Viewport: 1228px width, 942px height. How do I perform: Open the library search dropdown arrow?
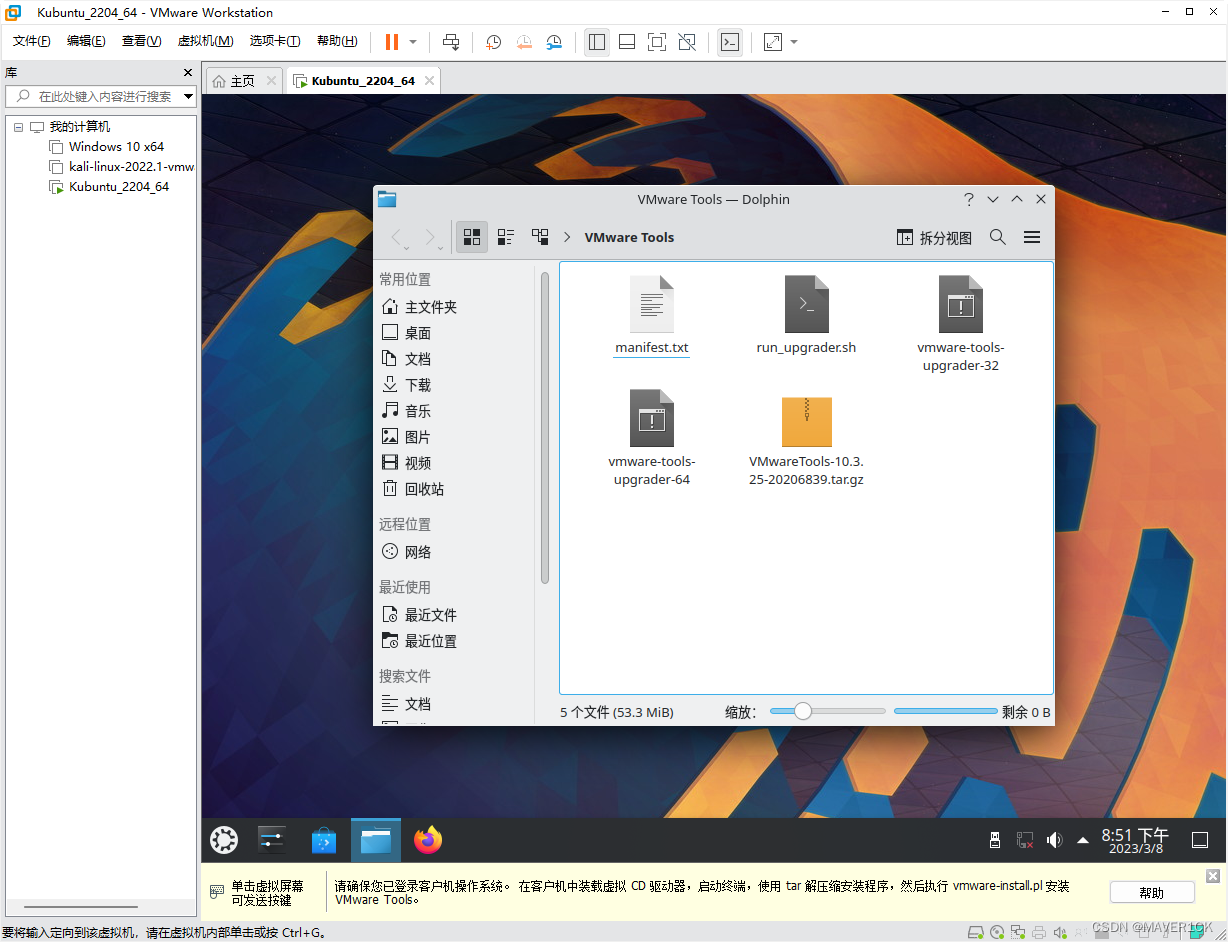189,96
